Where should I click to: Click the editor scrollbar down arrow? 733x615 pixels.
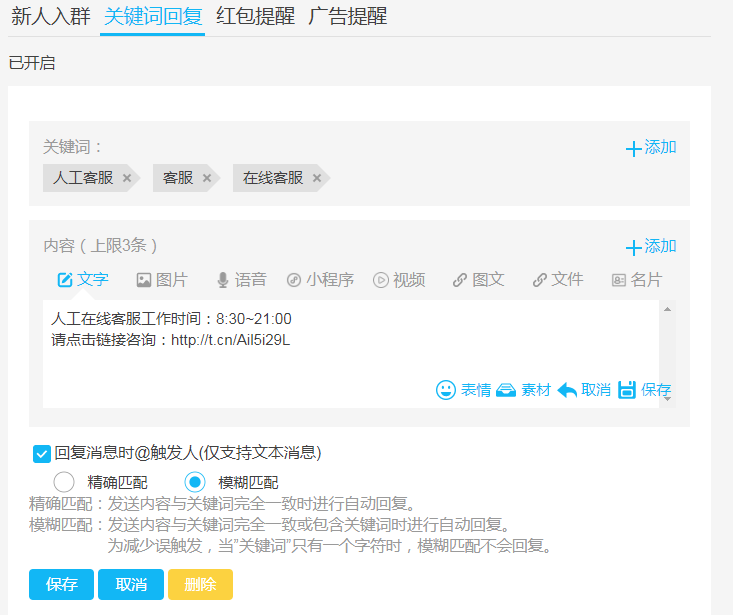(x=668, y=400)
